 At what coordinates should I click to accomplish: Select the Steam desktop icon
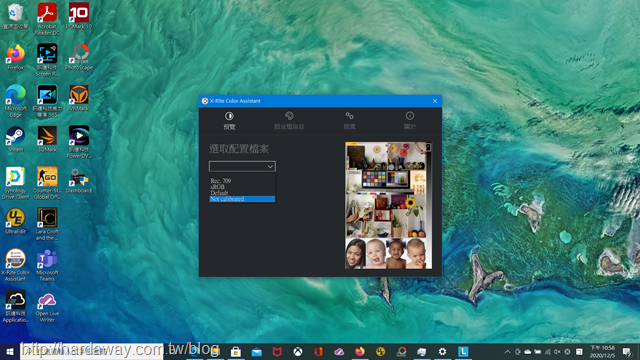pos(16,139)
